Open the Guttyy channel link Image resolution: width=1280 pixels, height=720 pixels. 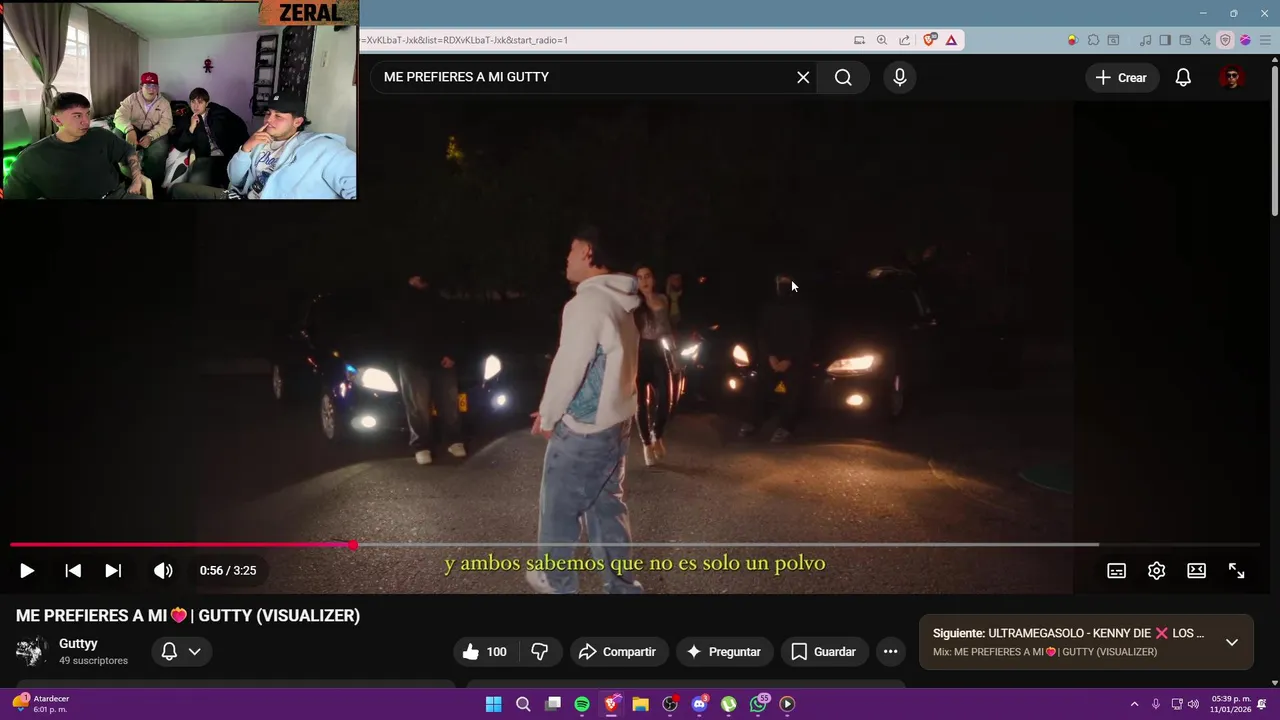point(78,644)
